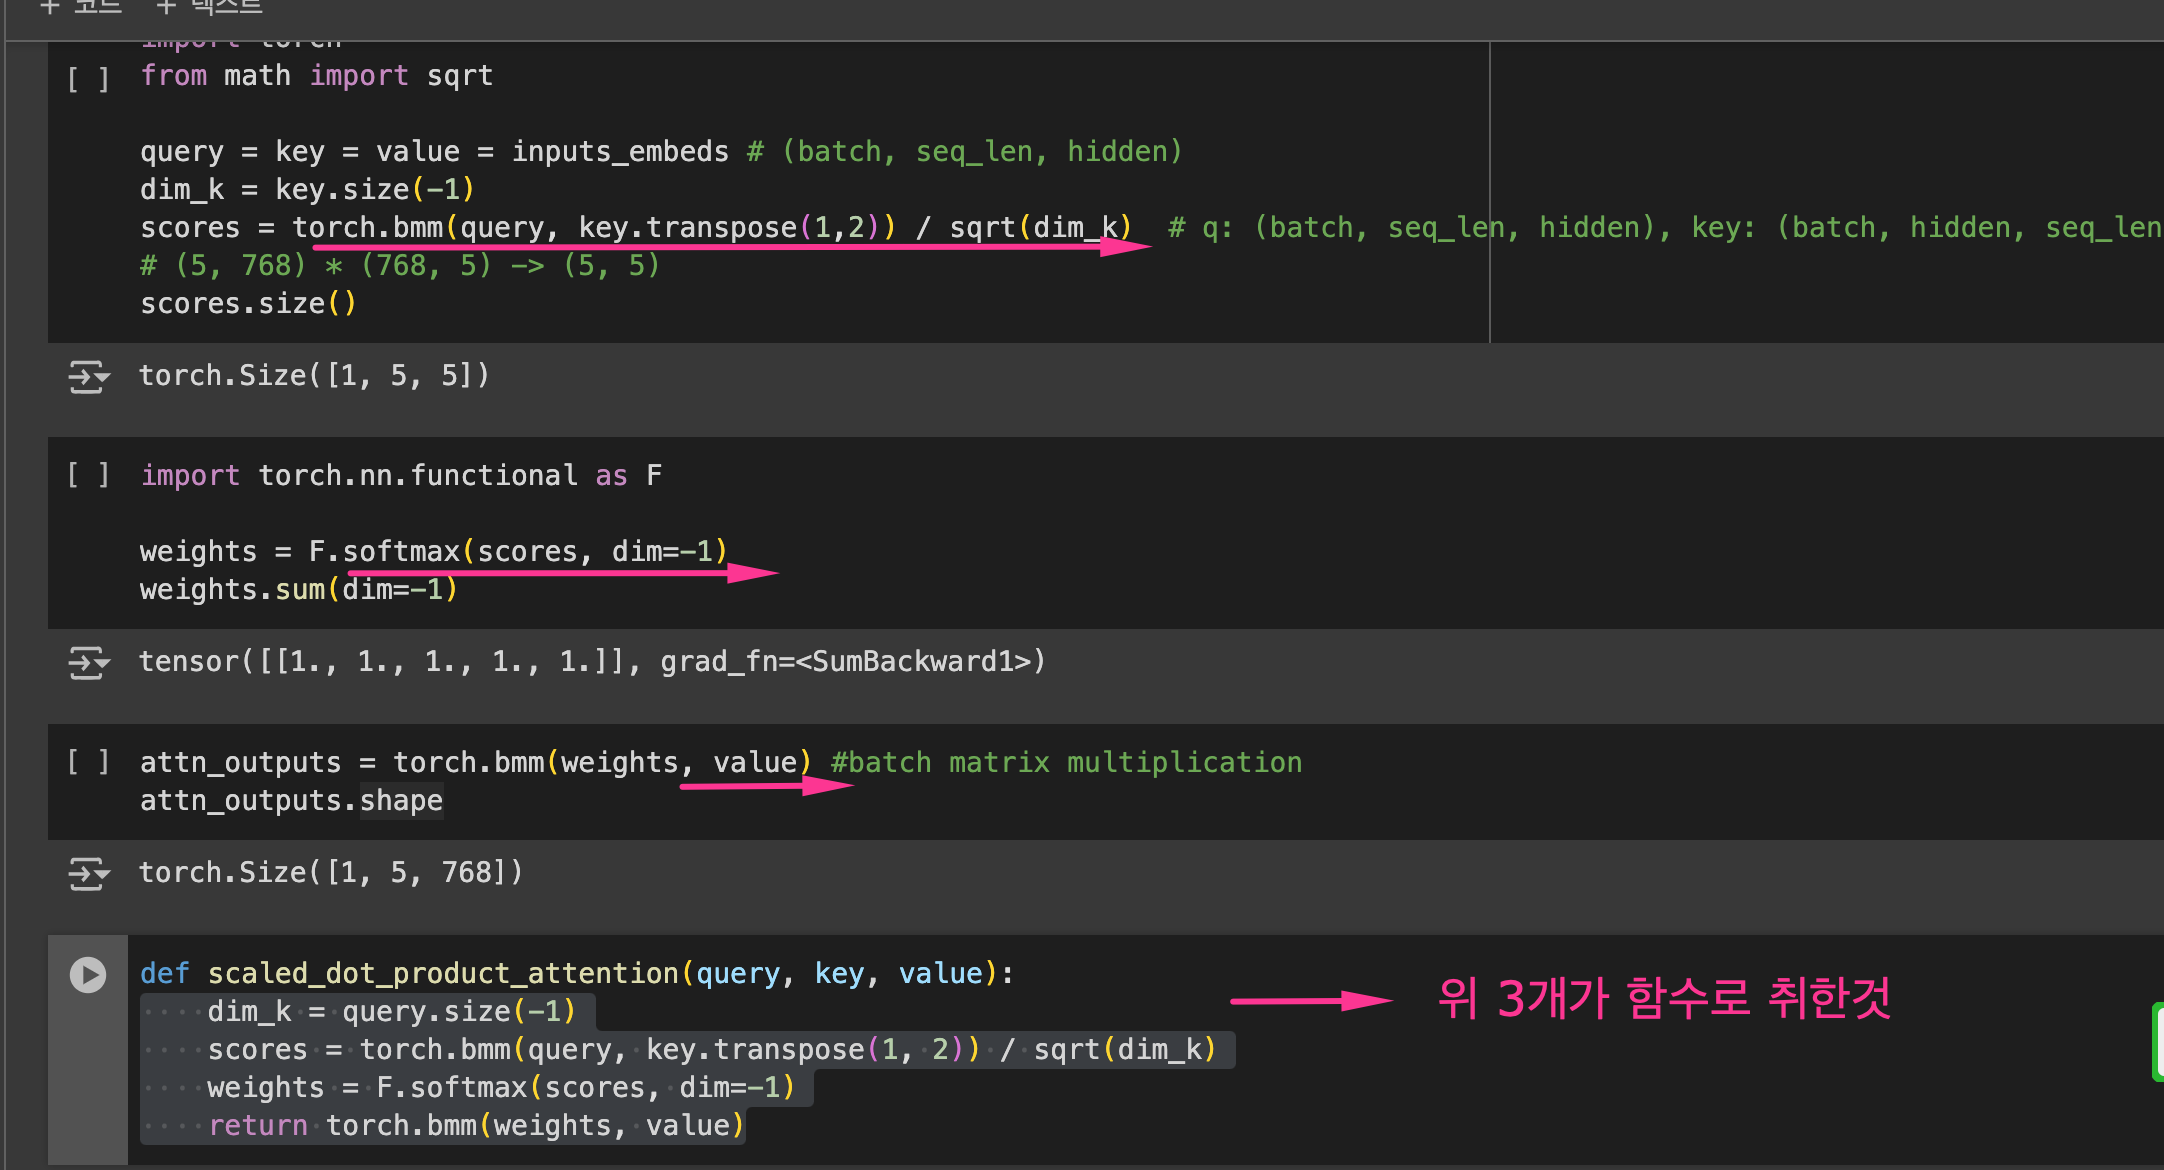The height and width of the screenshot is (1170, 2164).
Task: Click run bracket of the attn_outputs cell
Action: 88,762
